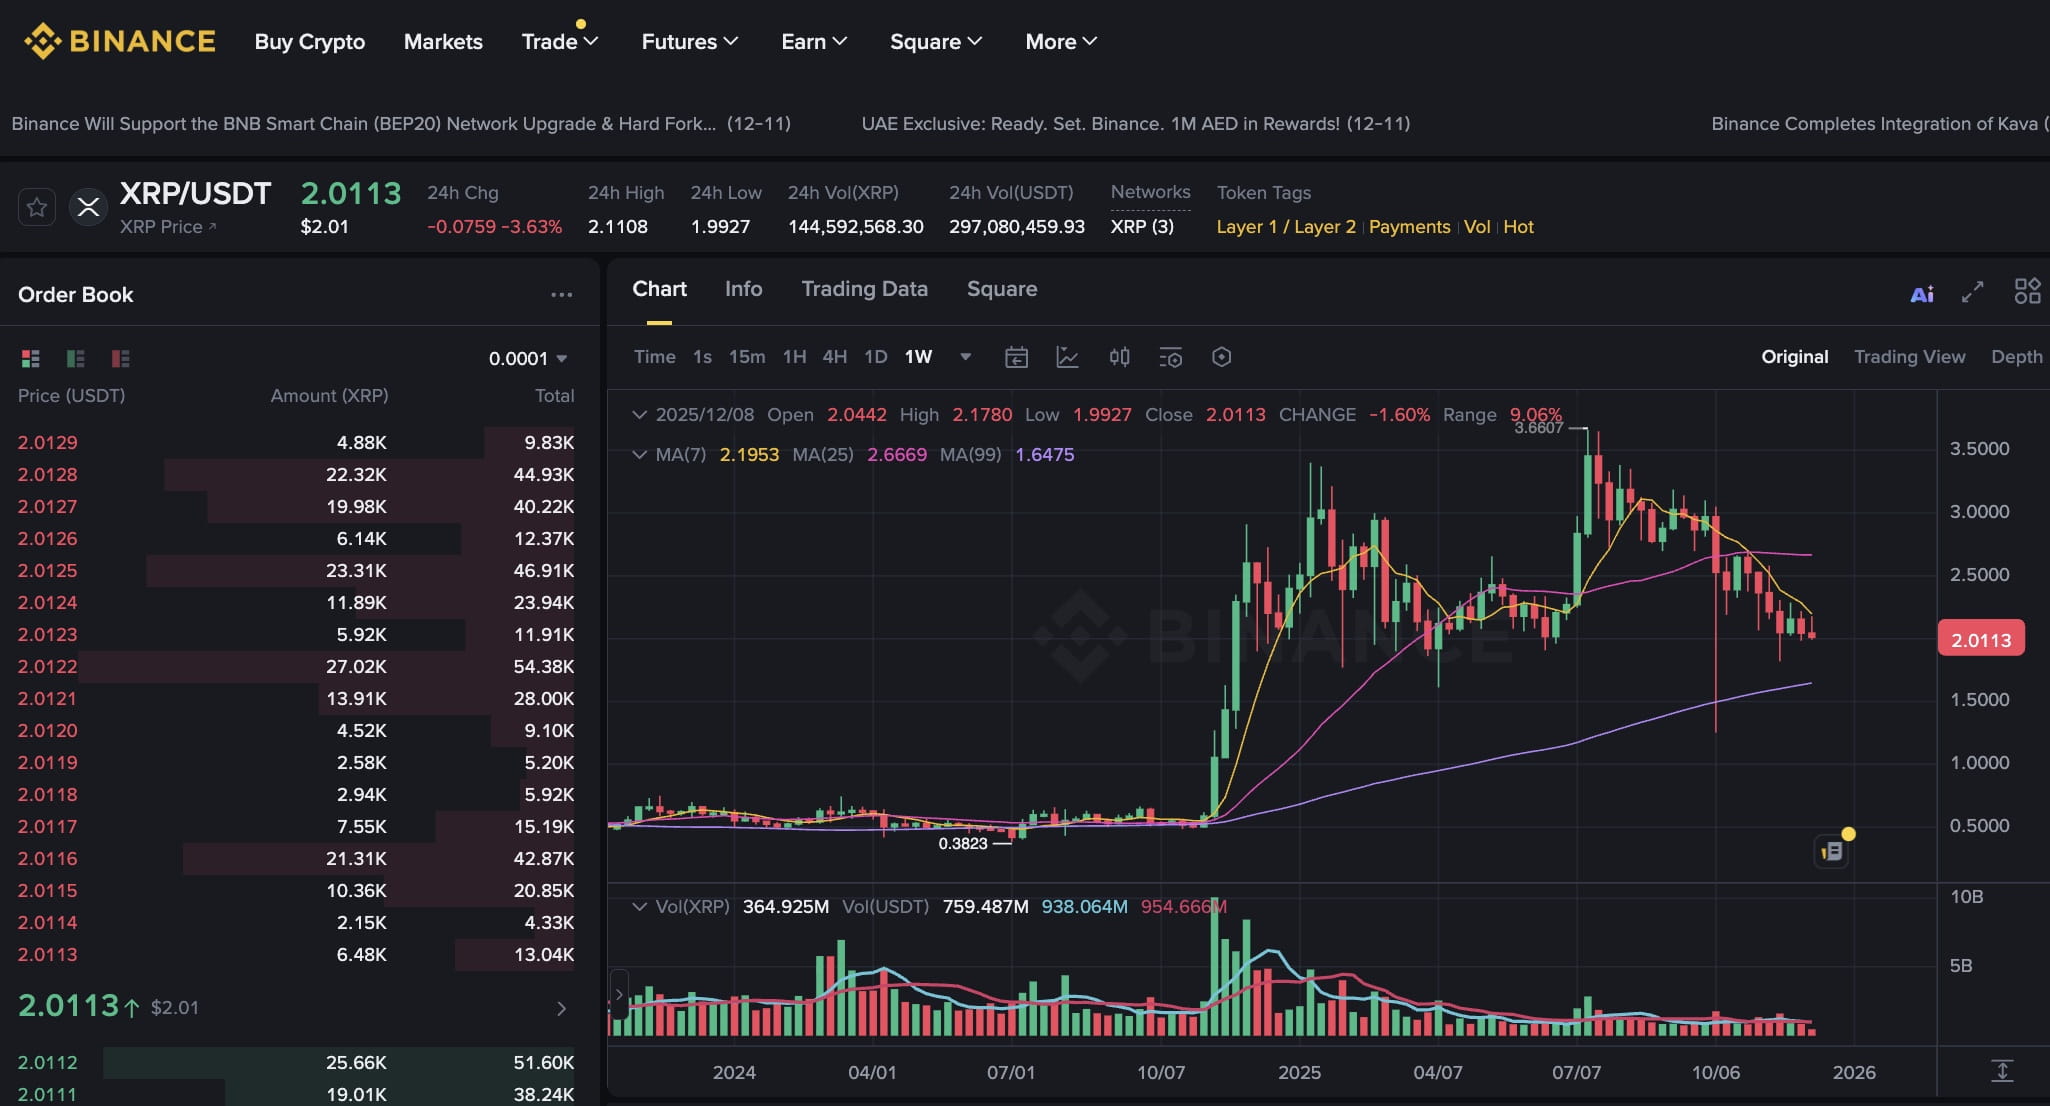2050x1106 pixels.
Task: Switch to the Trading Data tab
Action: coord(864,289)
